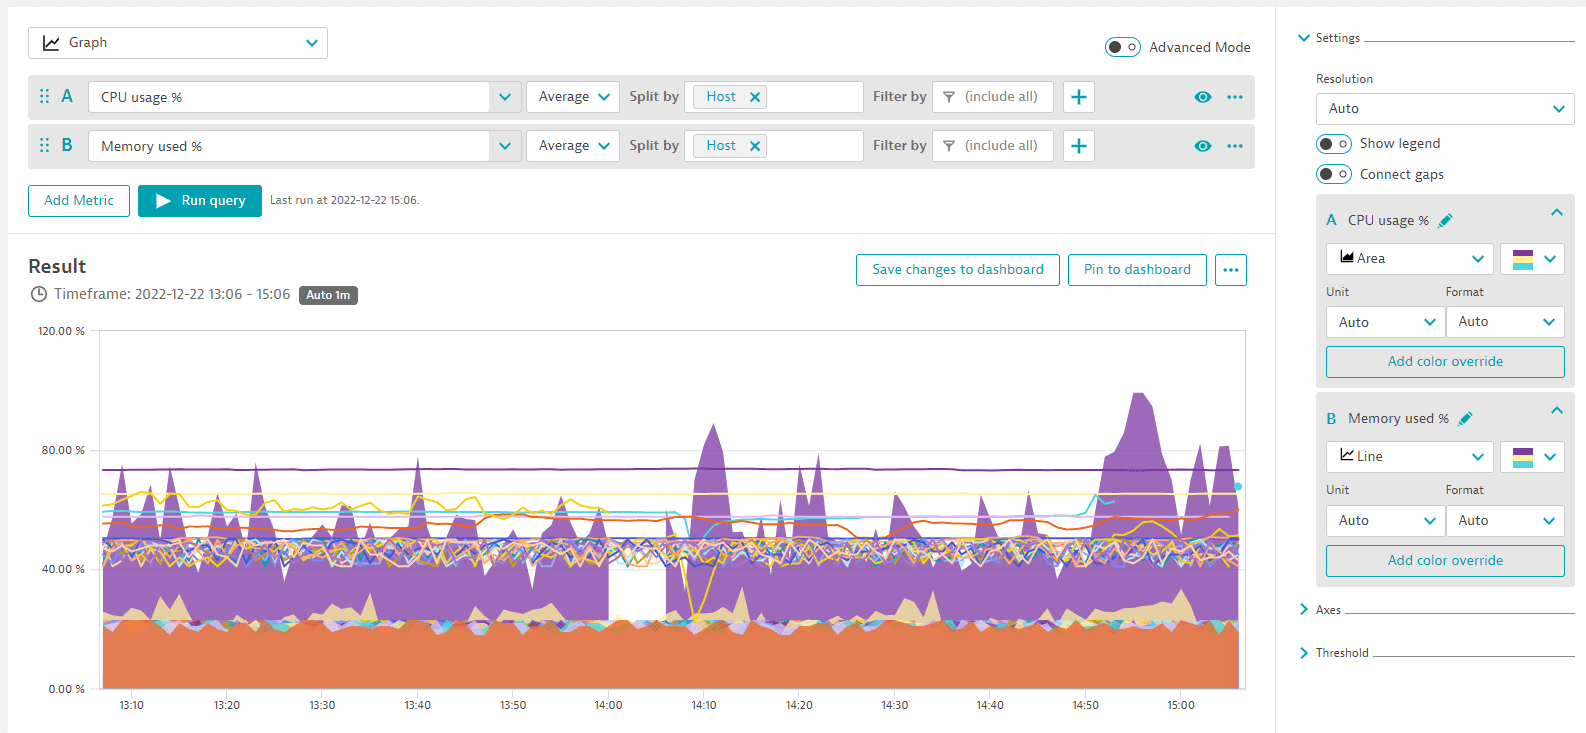The height and width of the screenshot is (733, 1586).
Task: Remove the Host split tag in row B
Action: (x=755, y=146)
